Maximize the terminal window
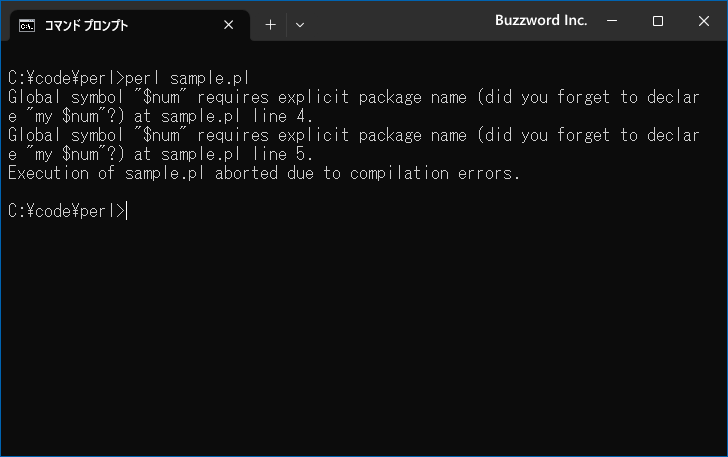Image resolution: width=728 pixels, height=457 pixels. 657,21
